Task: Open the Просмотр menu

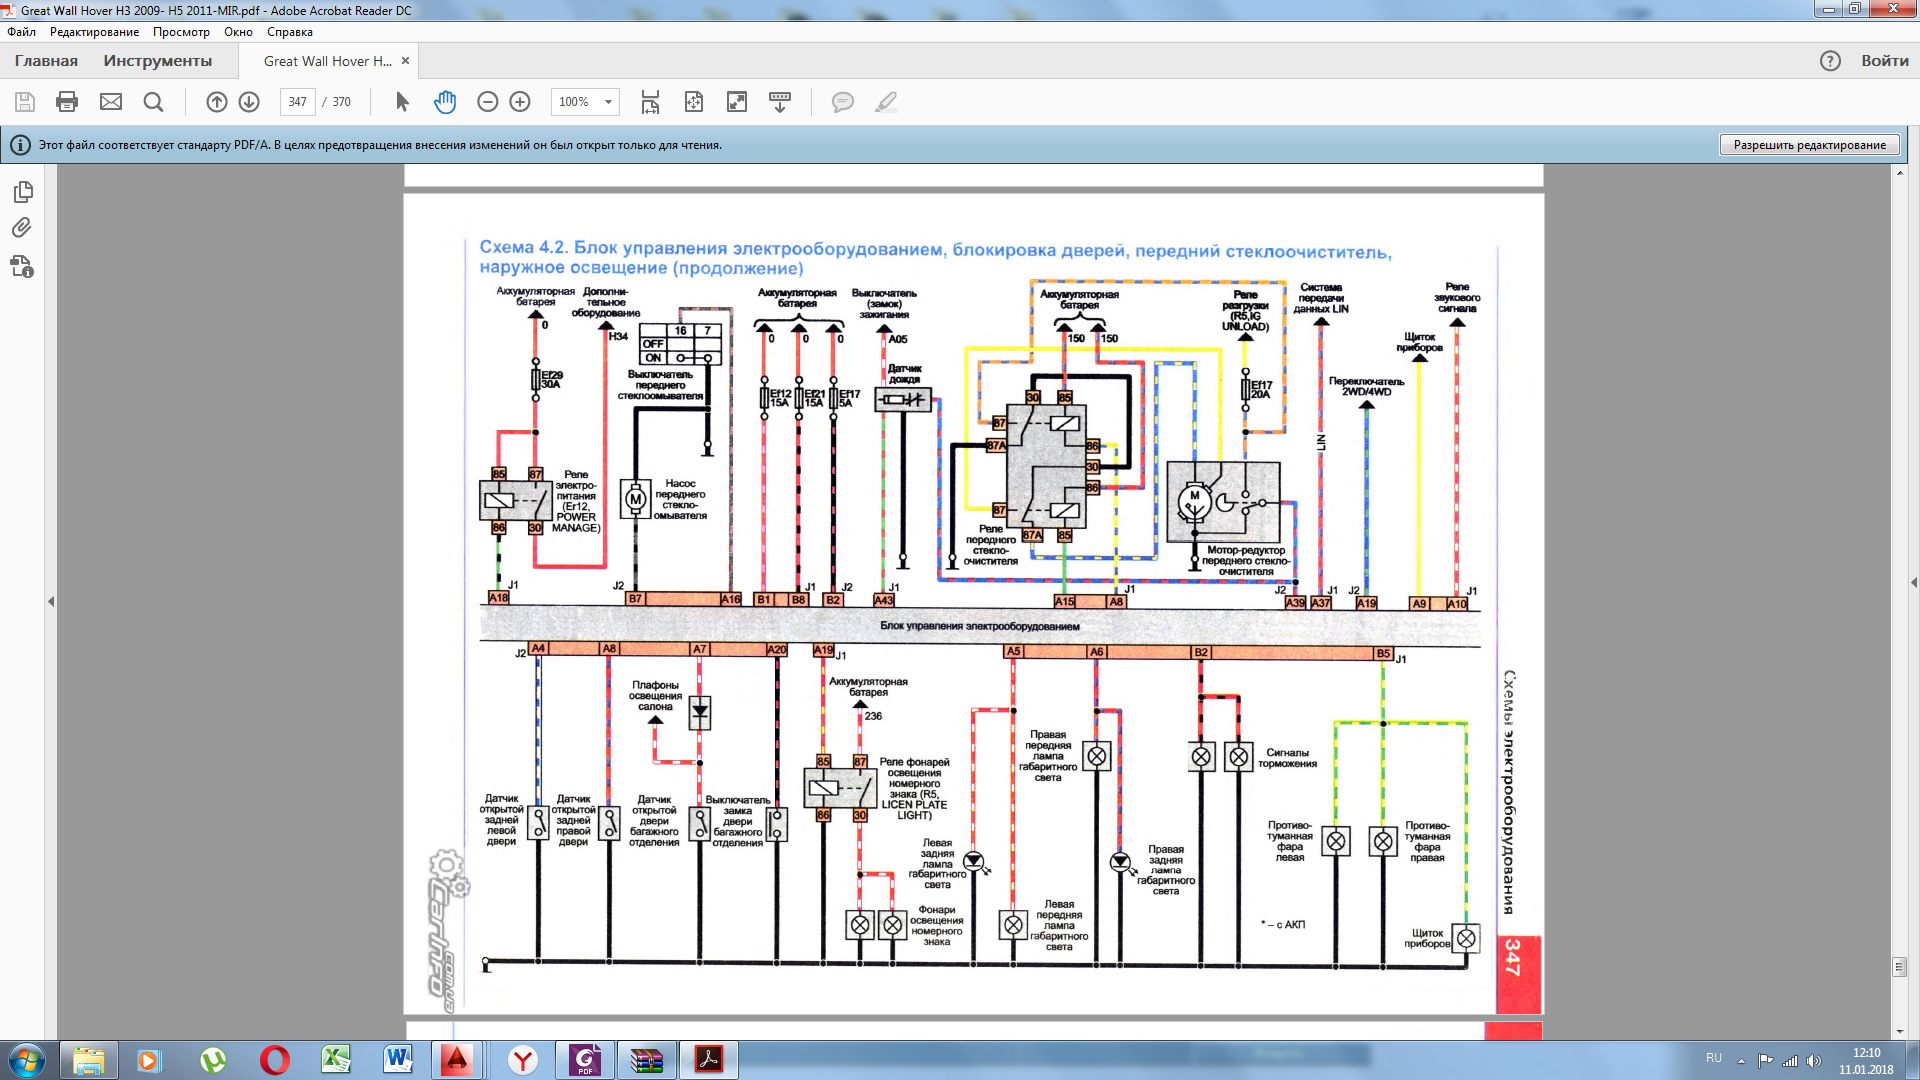Action: [x=181, y=32]
